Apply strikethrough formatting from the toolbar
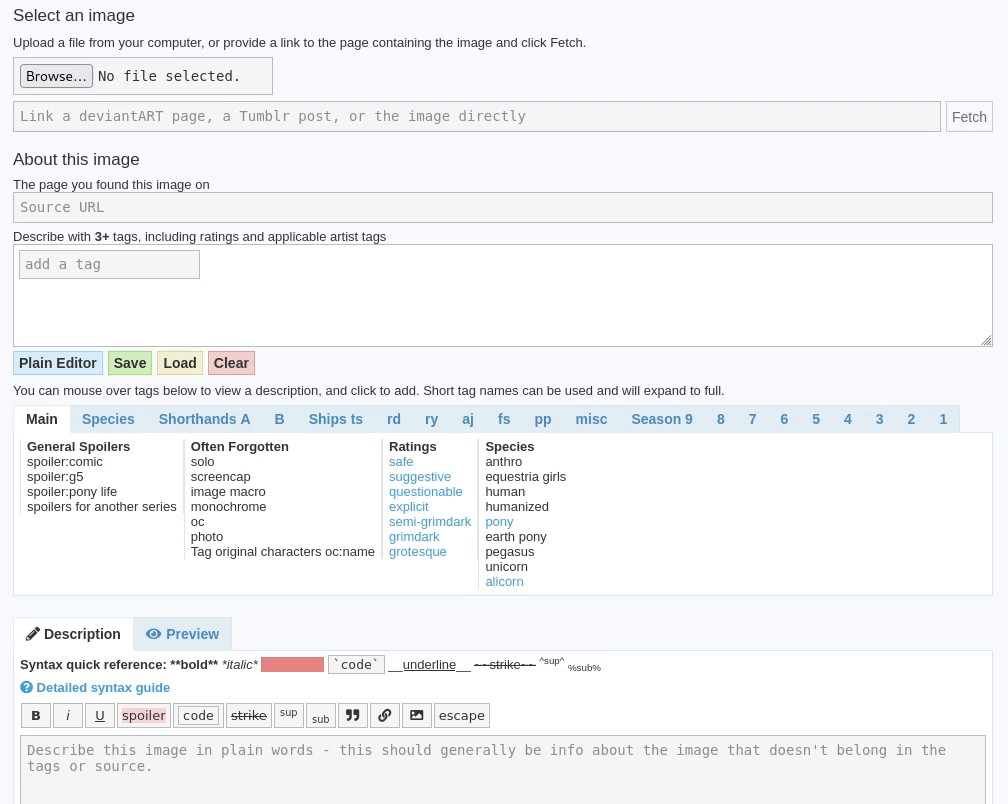This screenshot has width=1008, height=804. click(249, 715)
